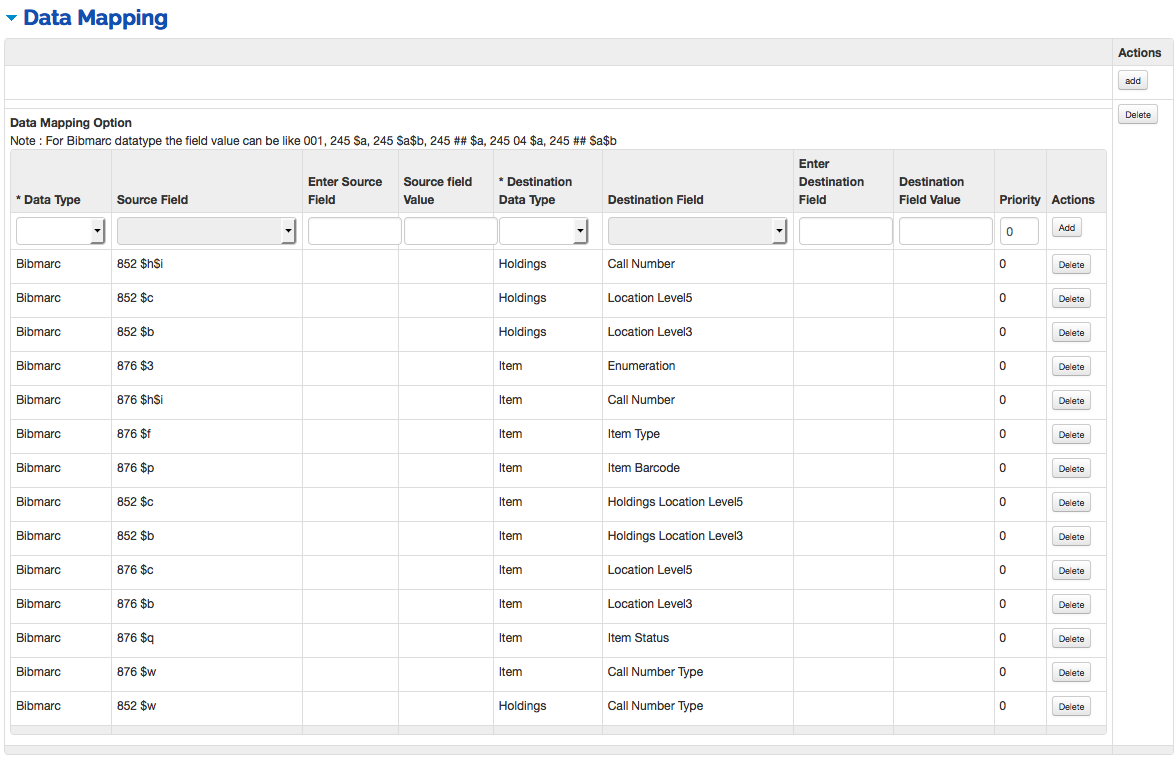The width and height of the screenshot is (1176, 758).
Task: Remove the Holdings Location Level5 Item row
Action: 1070,503
